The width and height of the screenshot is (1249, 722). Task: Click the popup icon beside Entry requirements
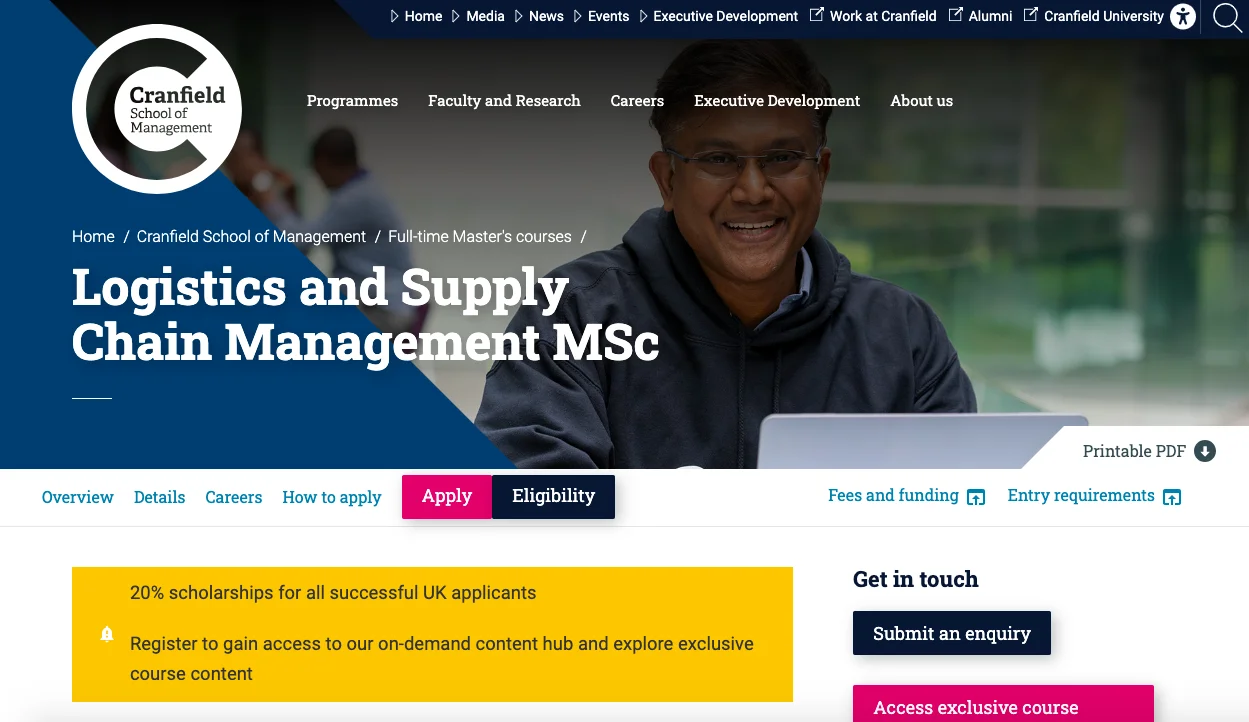(x=1172, y=497)
